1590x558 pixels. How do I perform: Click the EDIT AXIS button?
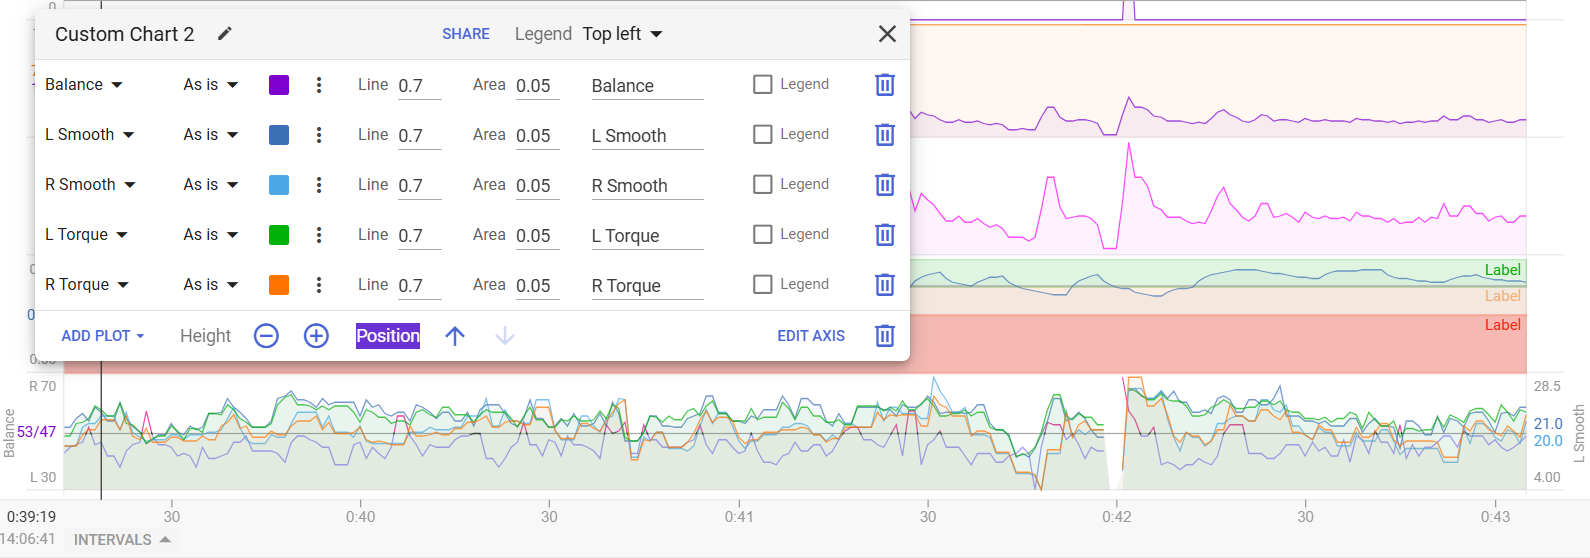(811, 336)
